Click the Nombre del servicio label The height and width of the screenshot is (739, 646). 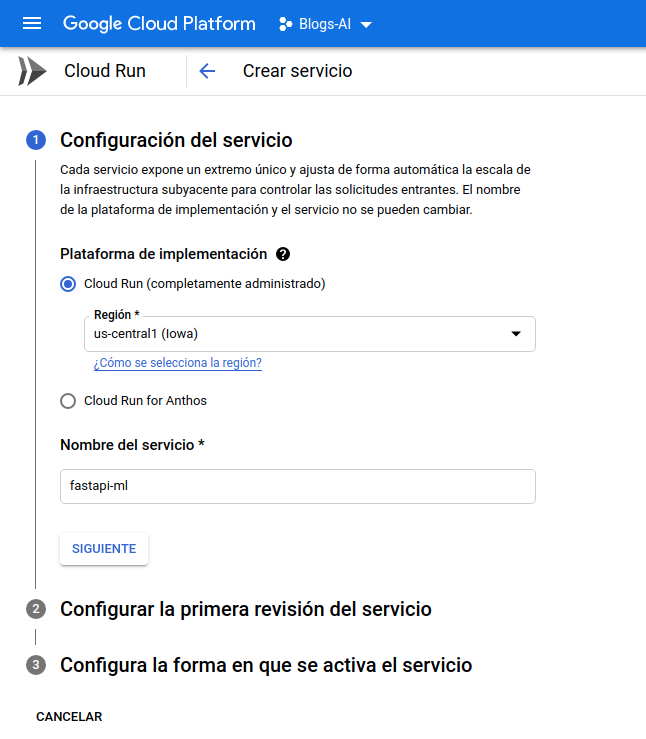point(132,445)
